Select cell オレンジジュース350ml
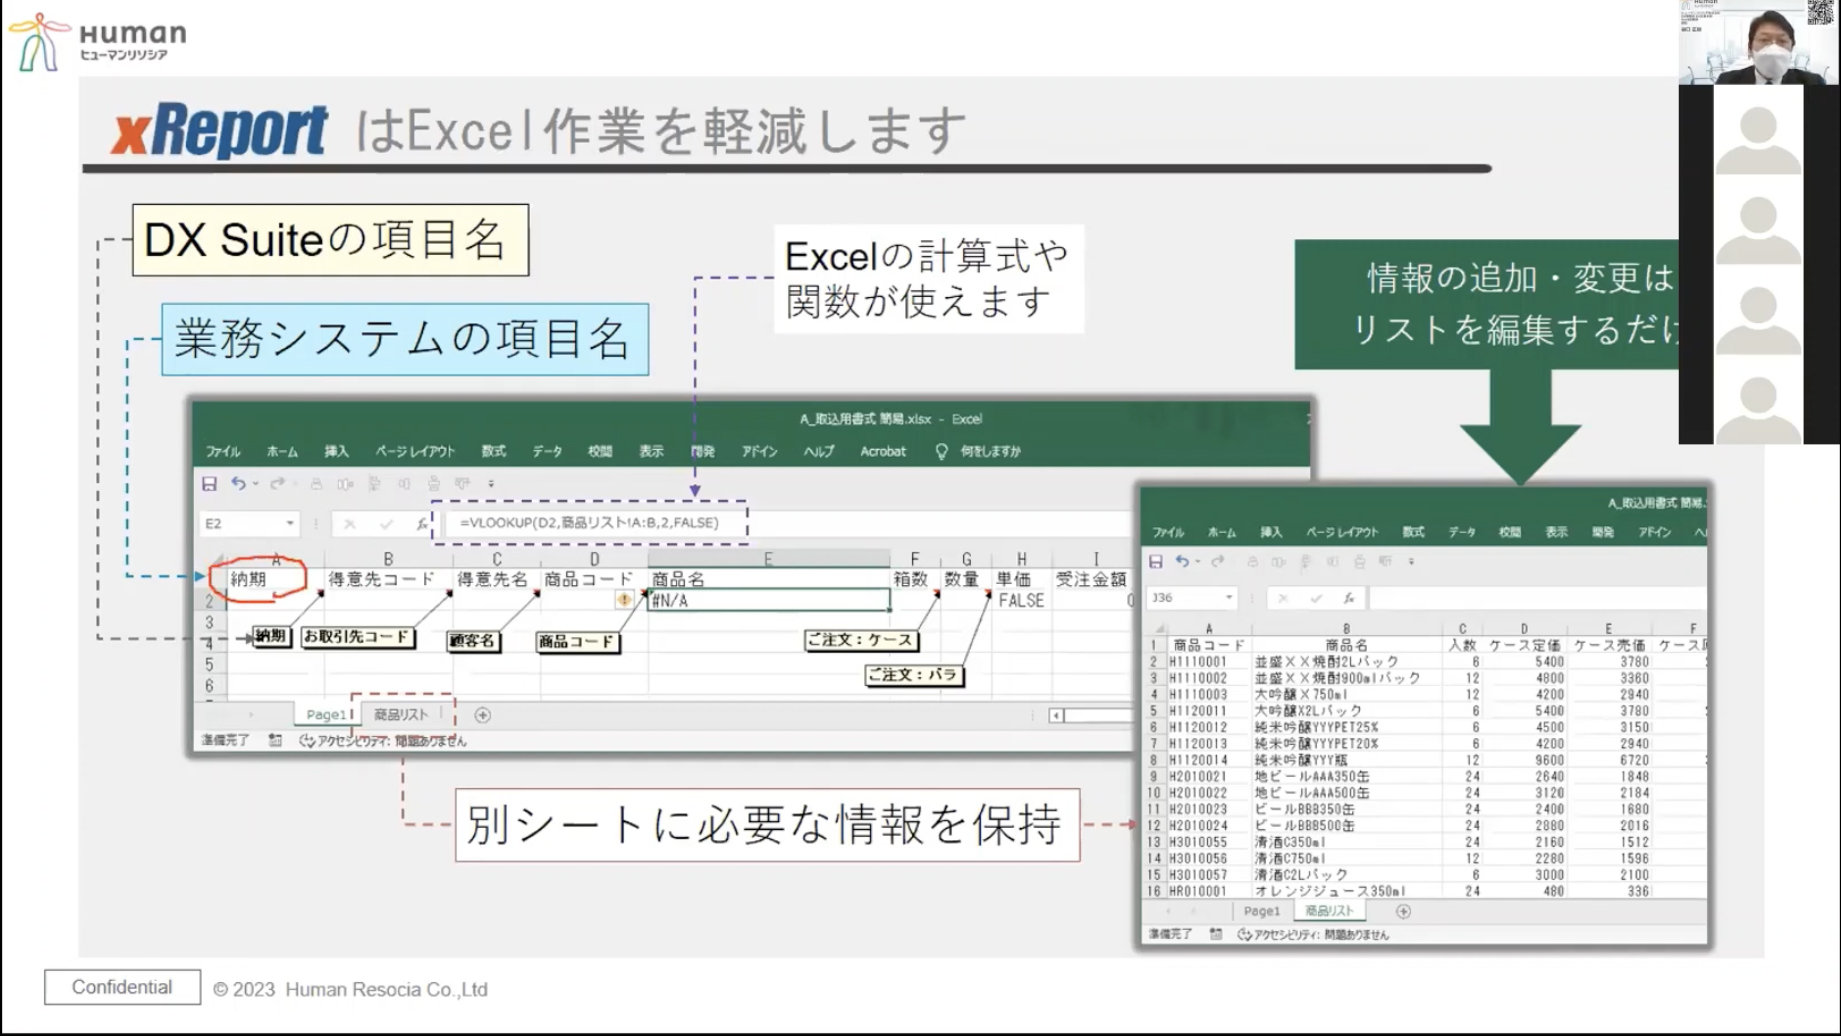The image size is (1841, 1036). pos(1346,891)
